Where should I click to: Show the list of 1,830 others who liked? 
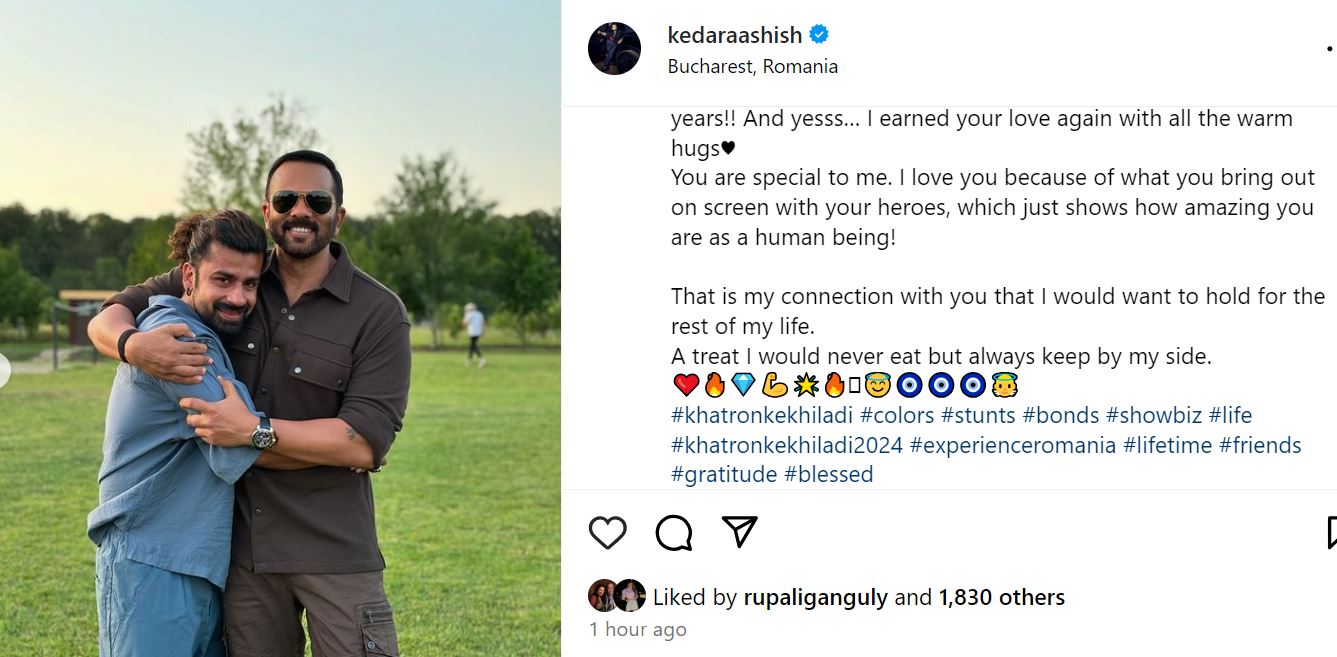coord(1001,598)
